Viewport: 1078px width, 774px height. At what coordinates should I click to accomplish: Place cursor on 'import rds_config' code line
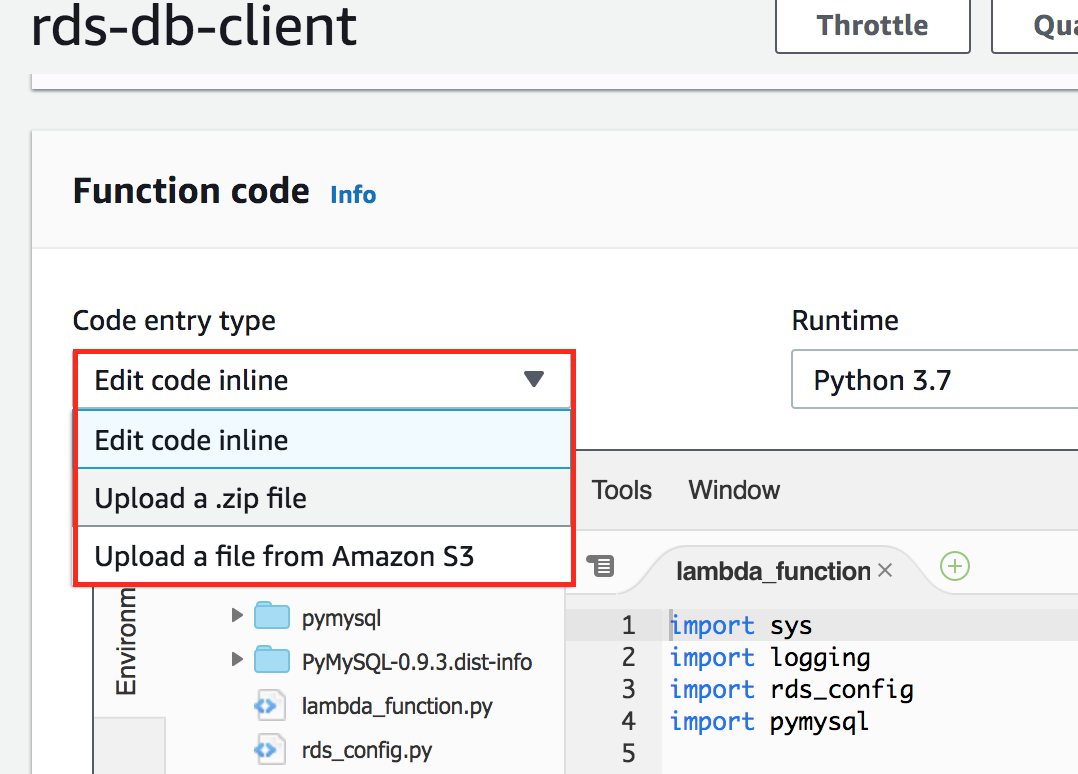[x=792, y=689]
